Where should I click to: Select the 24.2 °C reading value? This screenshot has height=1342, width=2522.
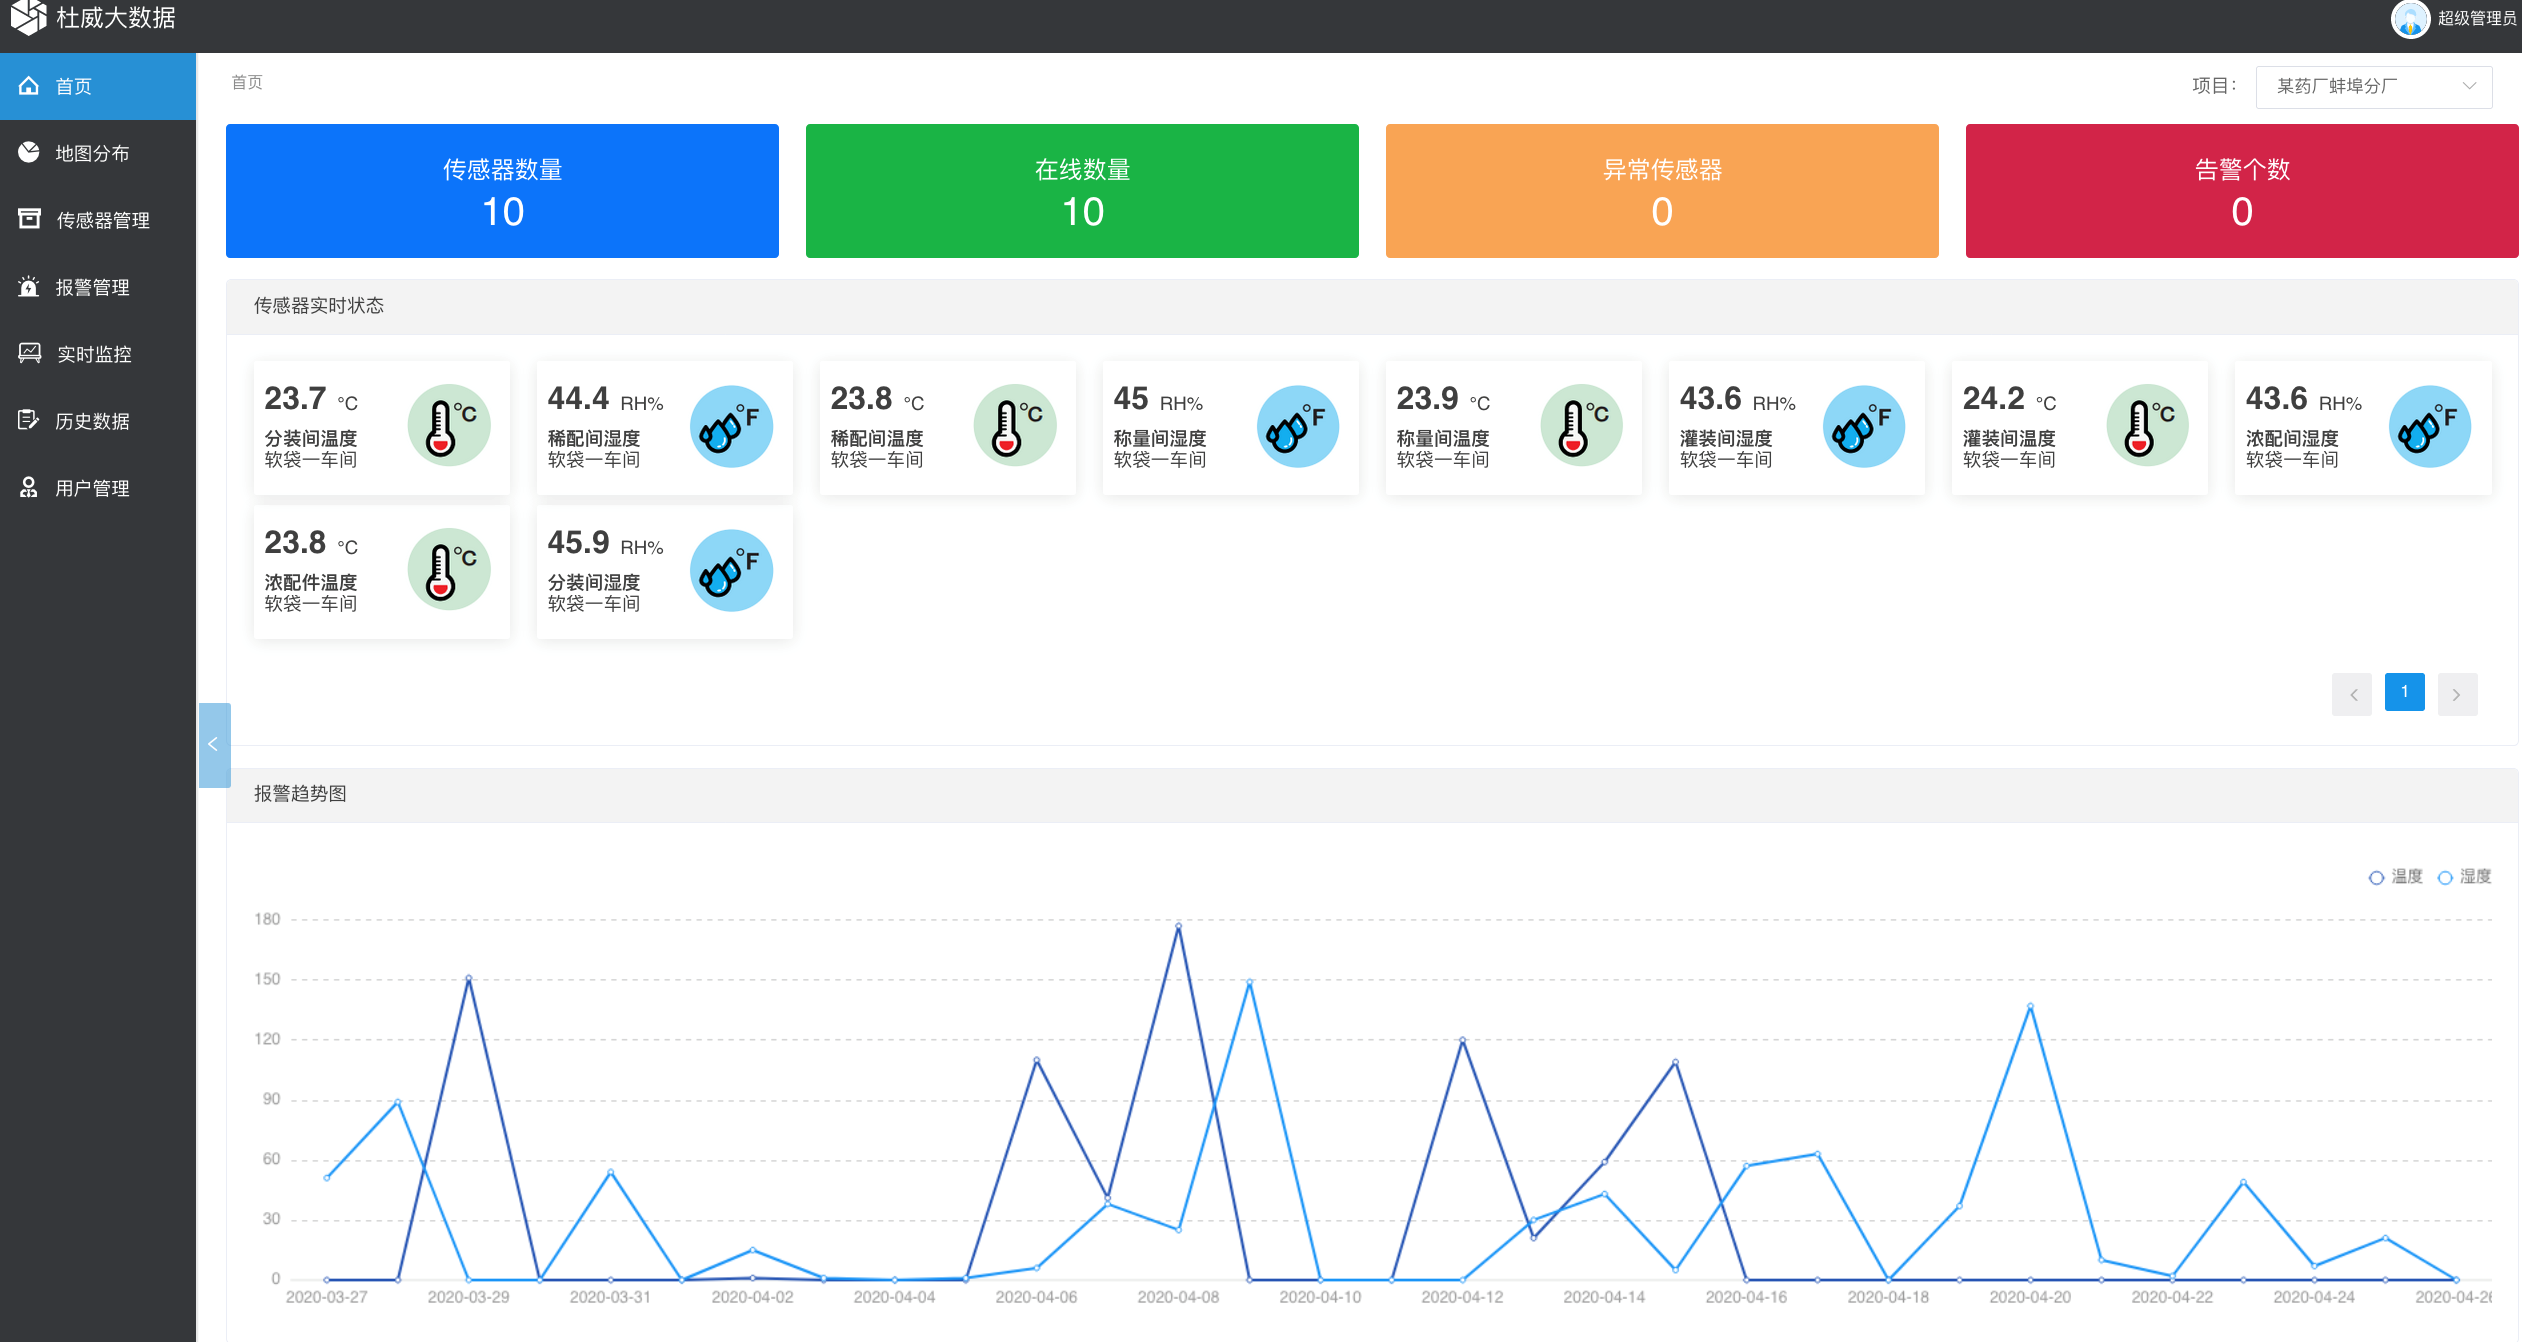tap(2009, 399)
